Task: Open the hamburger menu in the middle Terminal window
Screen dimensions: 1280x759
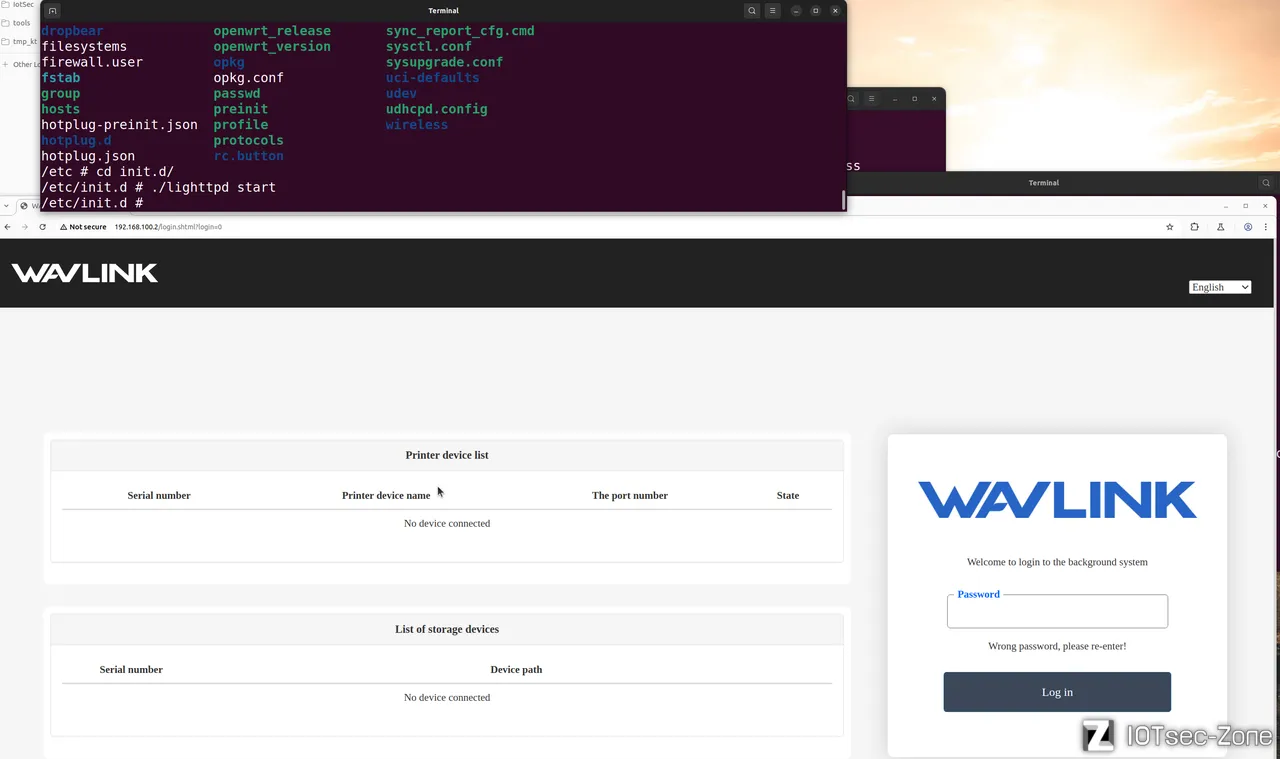Action: click(x=872, y=99)
